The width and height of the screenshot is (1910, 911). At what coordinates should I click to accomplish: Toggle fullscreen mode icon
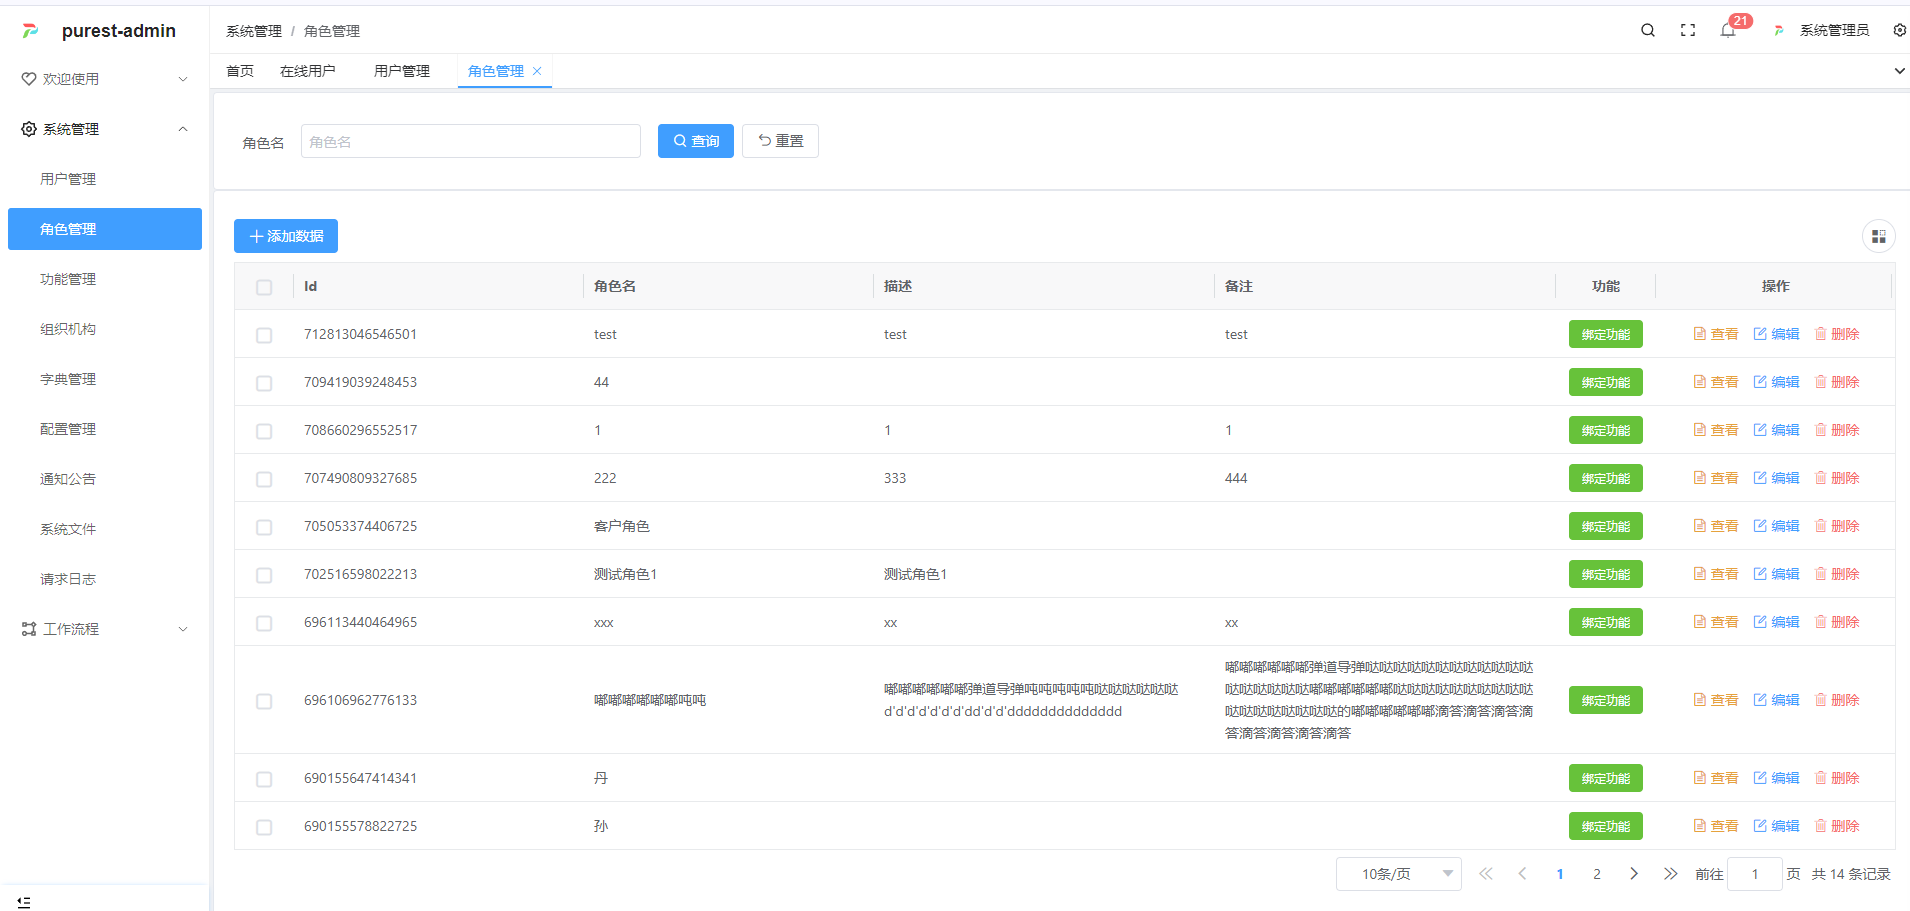point(1688,31)
